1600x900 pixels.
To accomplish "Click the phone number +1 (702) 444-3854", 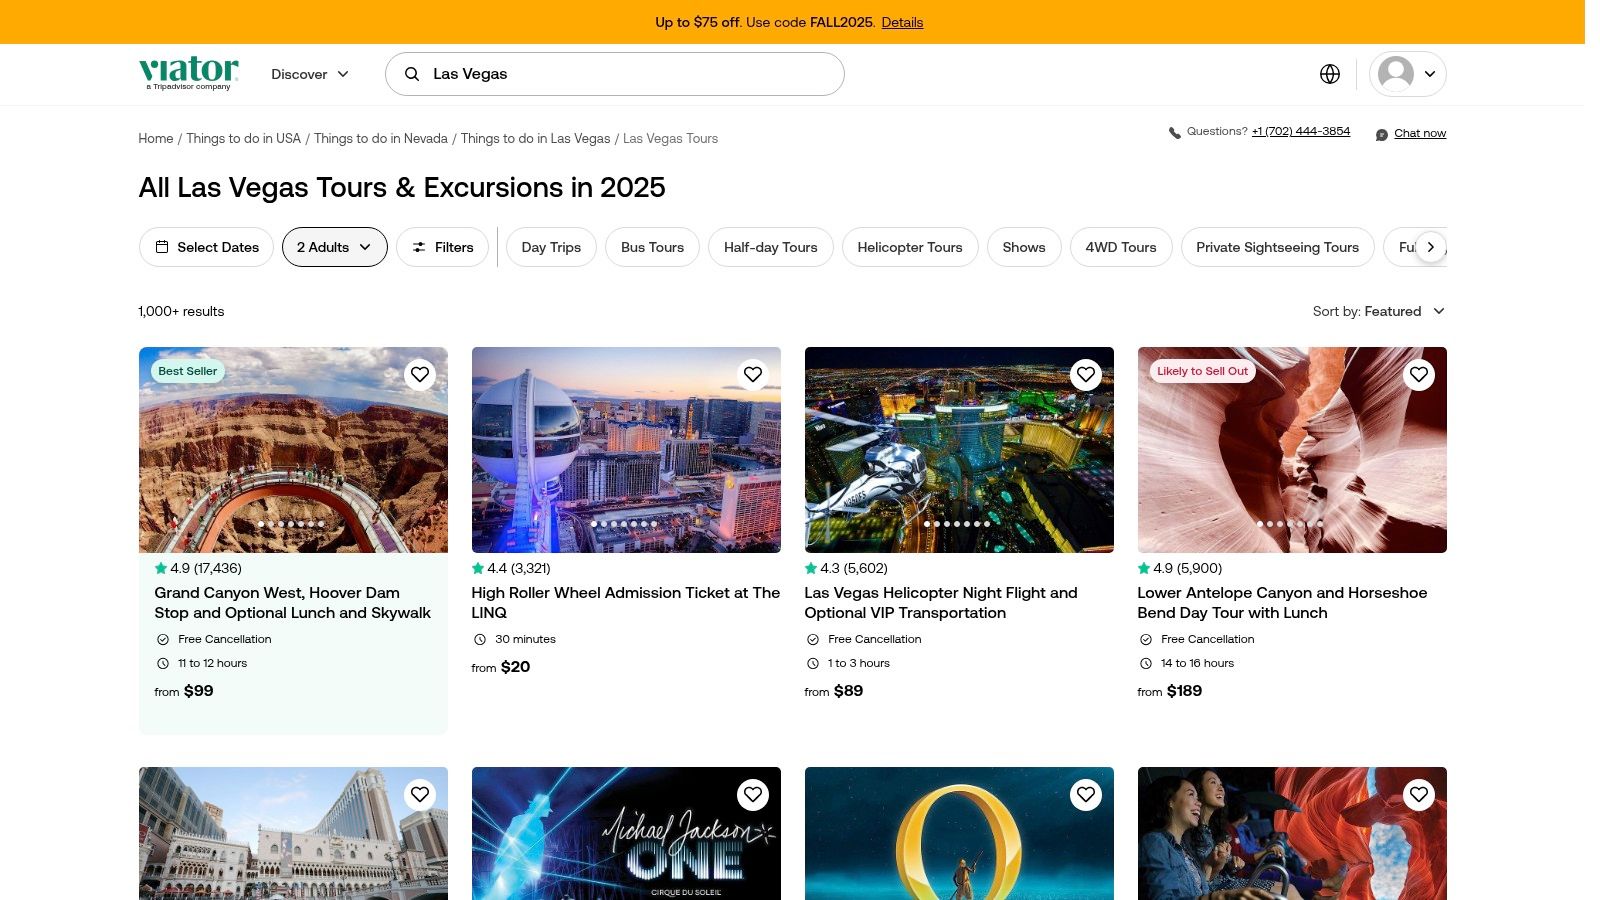I will [1300, 132].
